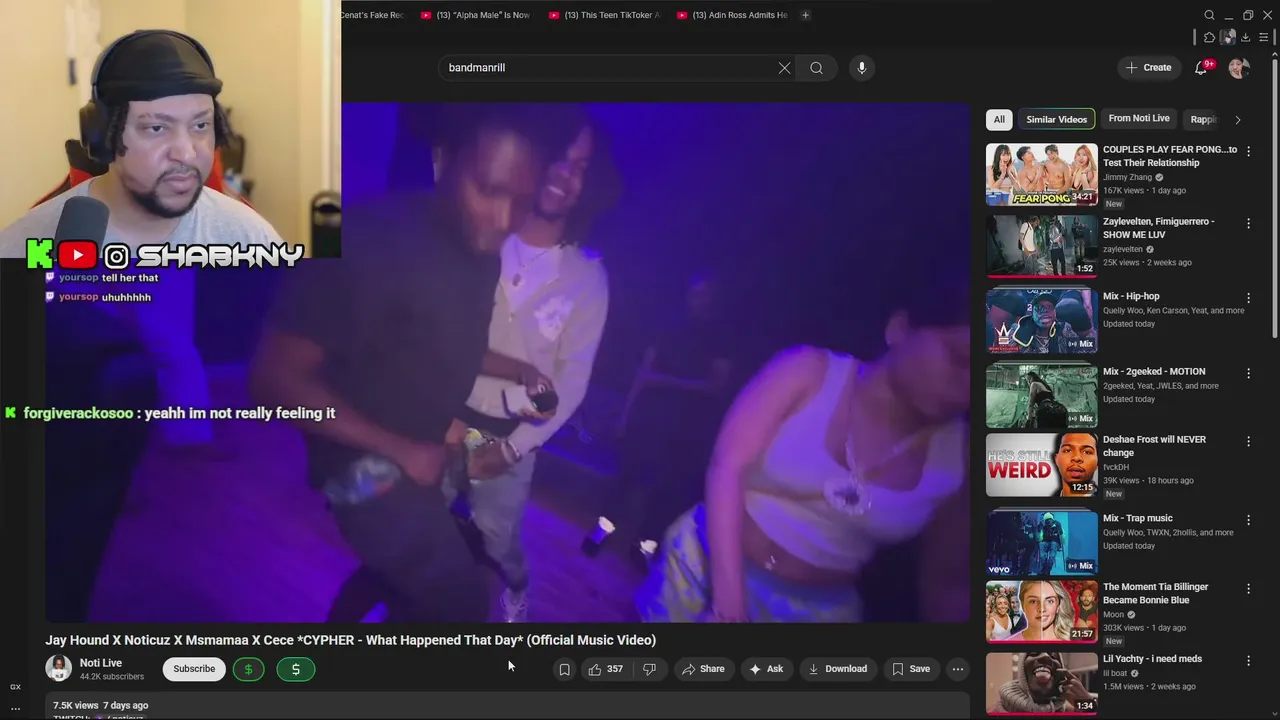This screenshot has height=720, width=1280.
Task: Select the From Noti Live filter chip
Action: (1139, 119)
